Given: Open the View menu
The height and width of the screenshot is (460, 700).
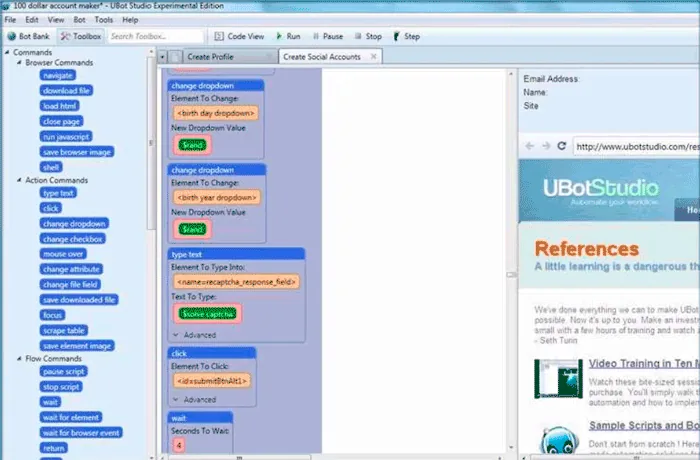Looking at the screenshot, I should (56, 20).
